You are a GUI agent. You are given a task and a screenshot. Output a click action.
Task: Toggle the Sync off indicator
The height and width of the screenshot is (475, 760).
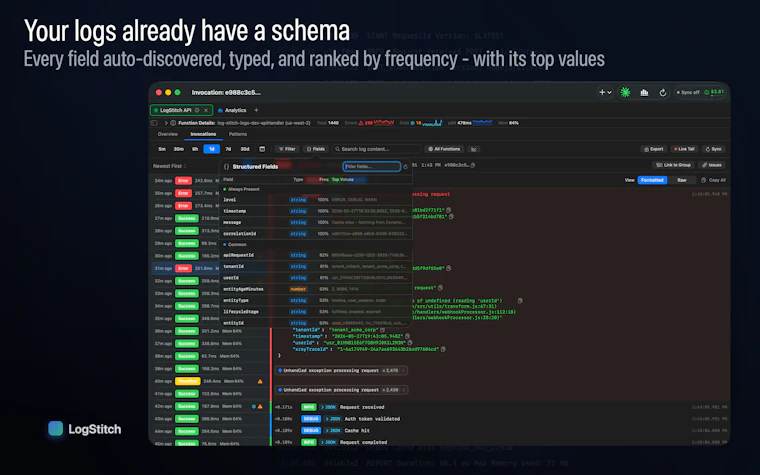point(688,92)
